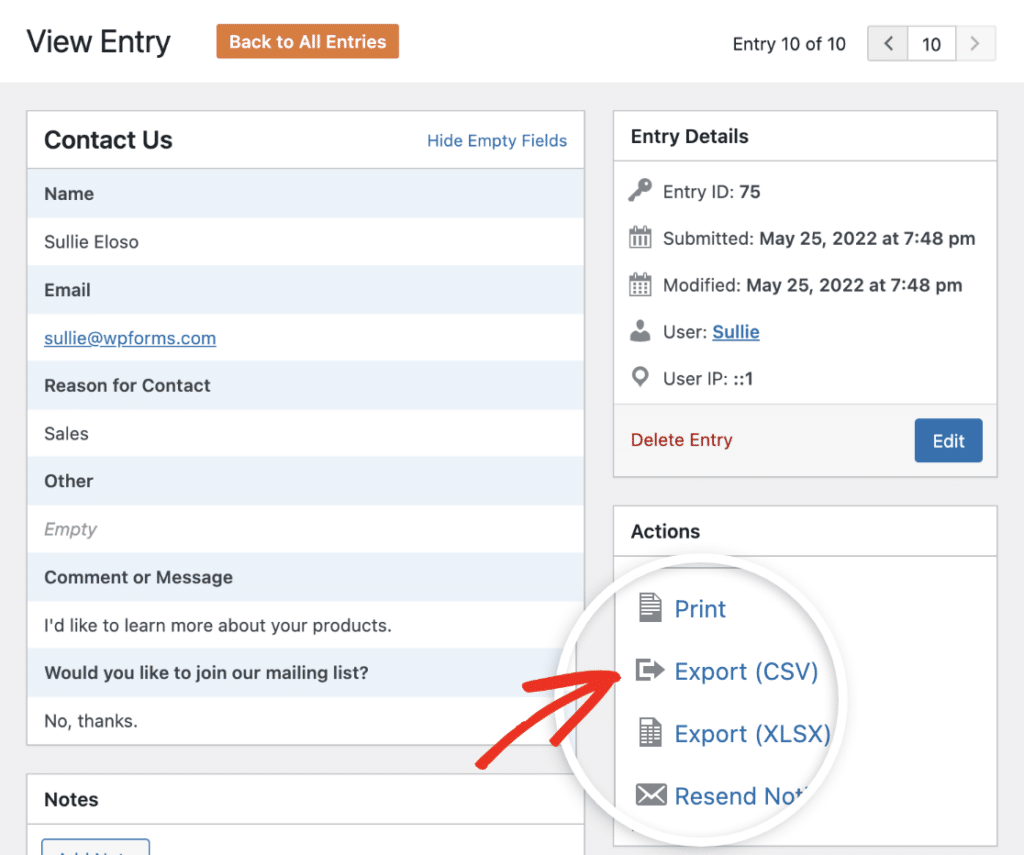Image resolution: width=1024 pixels, height=855 pixels.
Task: Click the Export XLSX spreadsheet icon
Action: click(x=650, y=733)
